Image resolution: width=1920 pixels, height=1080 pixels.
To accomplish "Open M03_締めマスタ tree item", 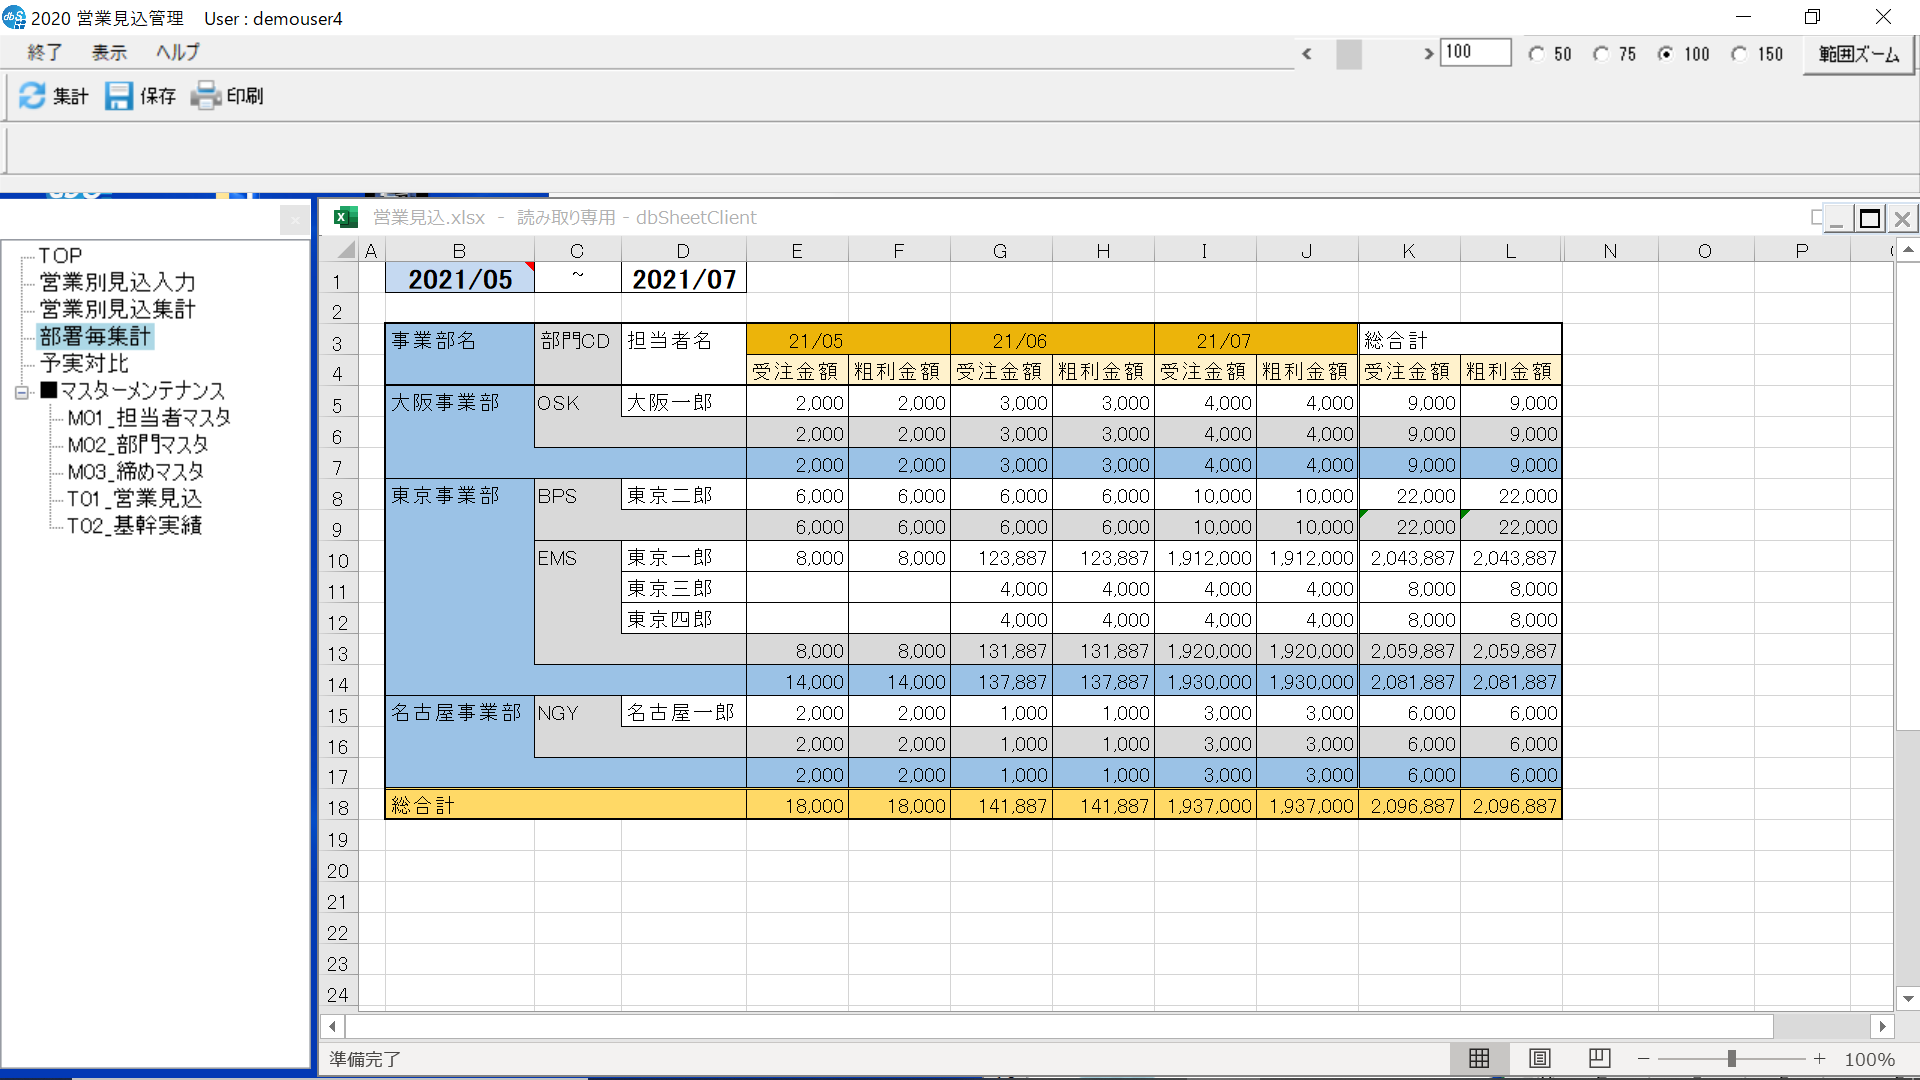I will point(135,472).
